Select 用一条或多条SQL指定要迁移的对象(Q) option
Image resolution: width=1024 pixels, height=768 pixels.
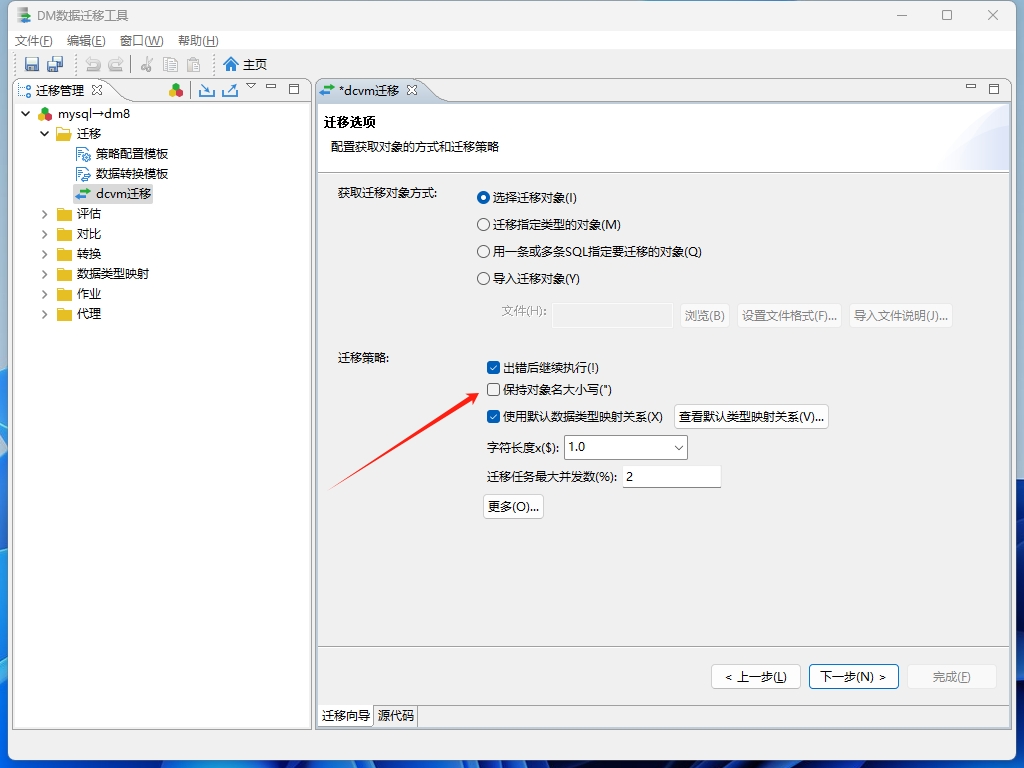coord(483,251)
